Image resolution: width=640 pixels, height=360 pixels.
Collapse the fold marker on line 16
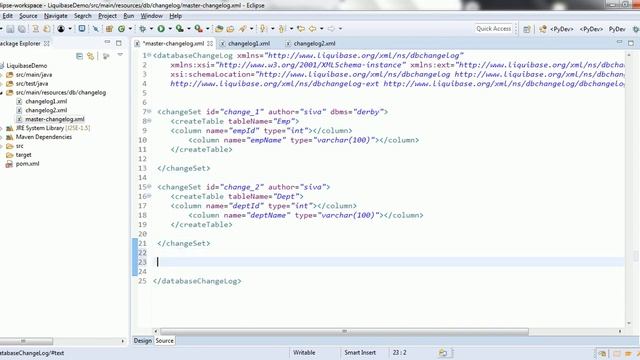[149, 196]
